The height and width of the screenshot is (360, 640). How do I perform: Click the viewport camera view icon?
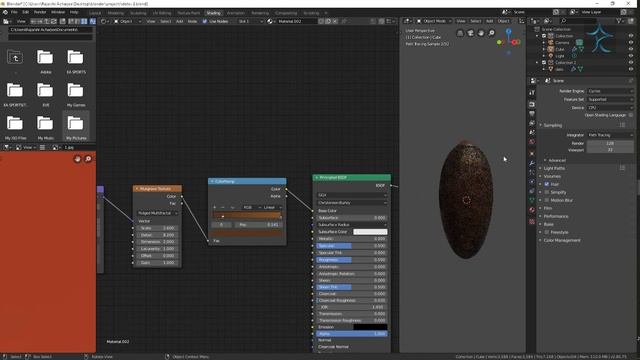[x=470, y=33]
